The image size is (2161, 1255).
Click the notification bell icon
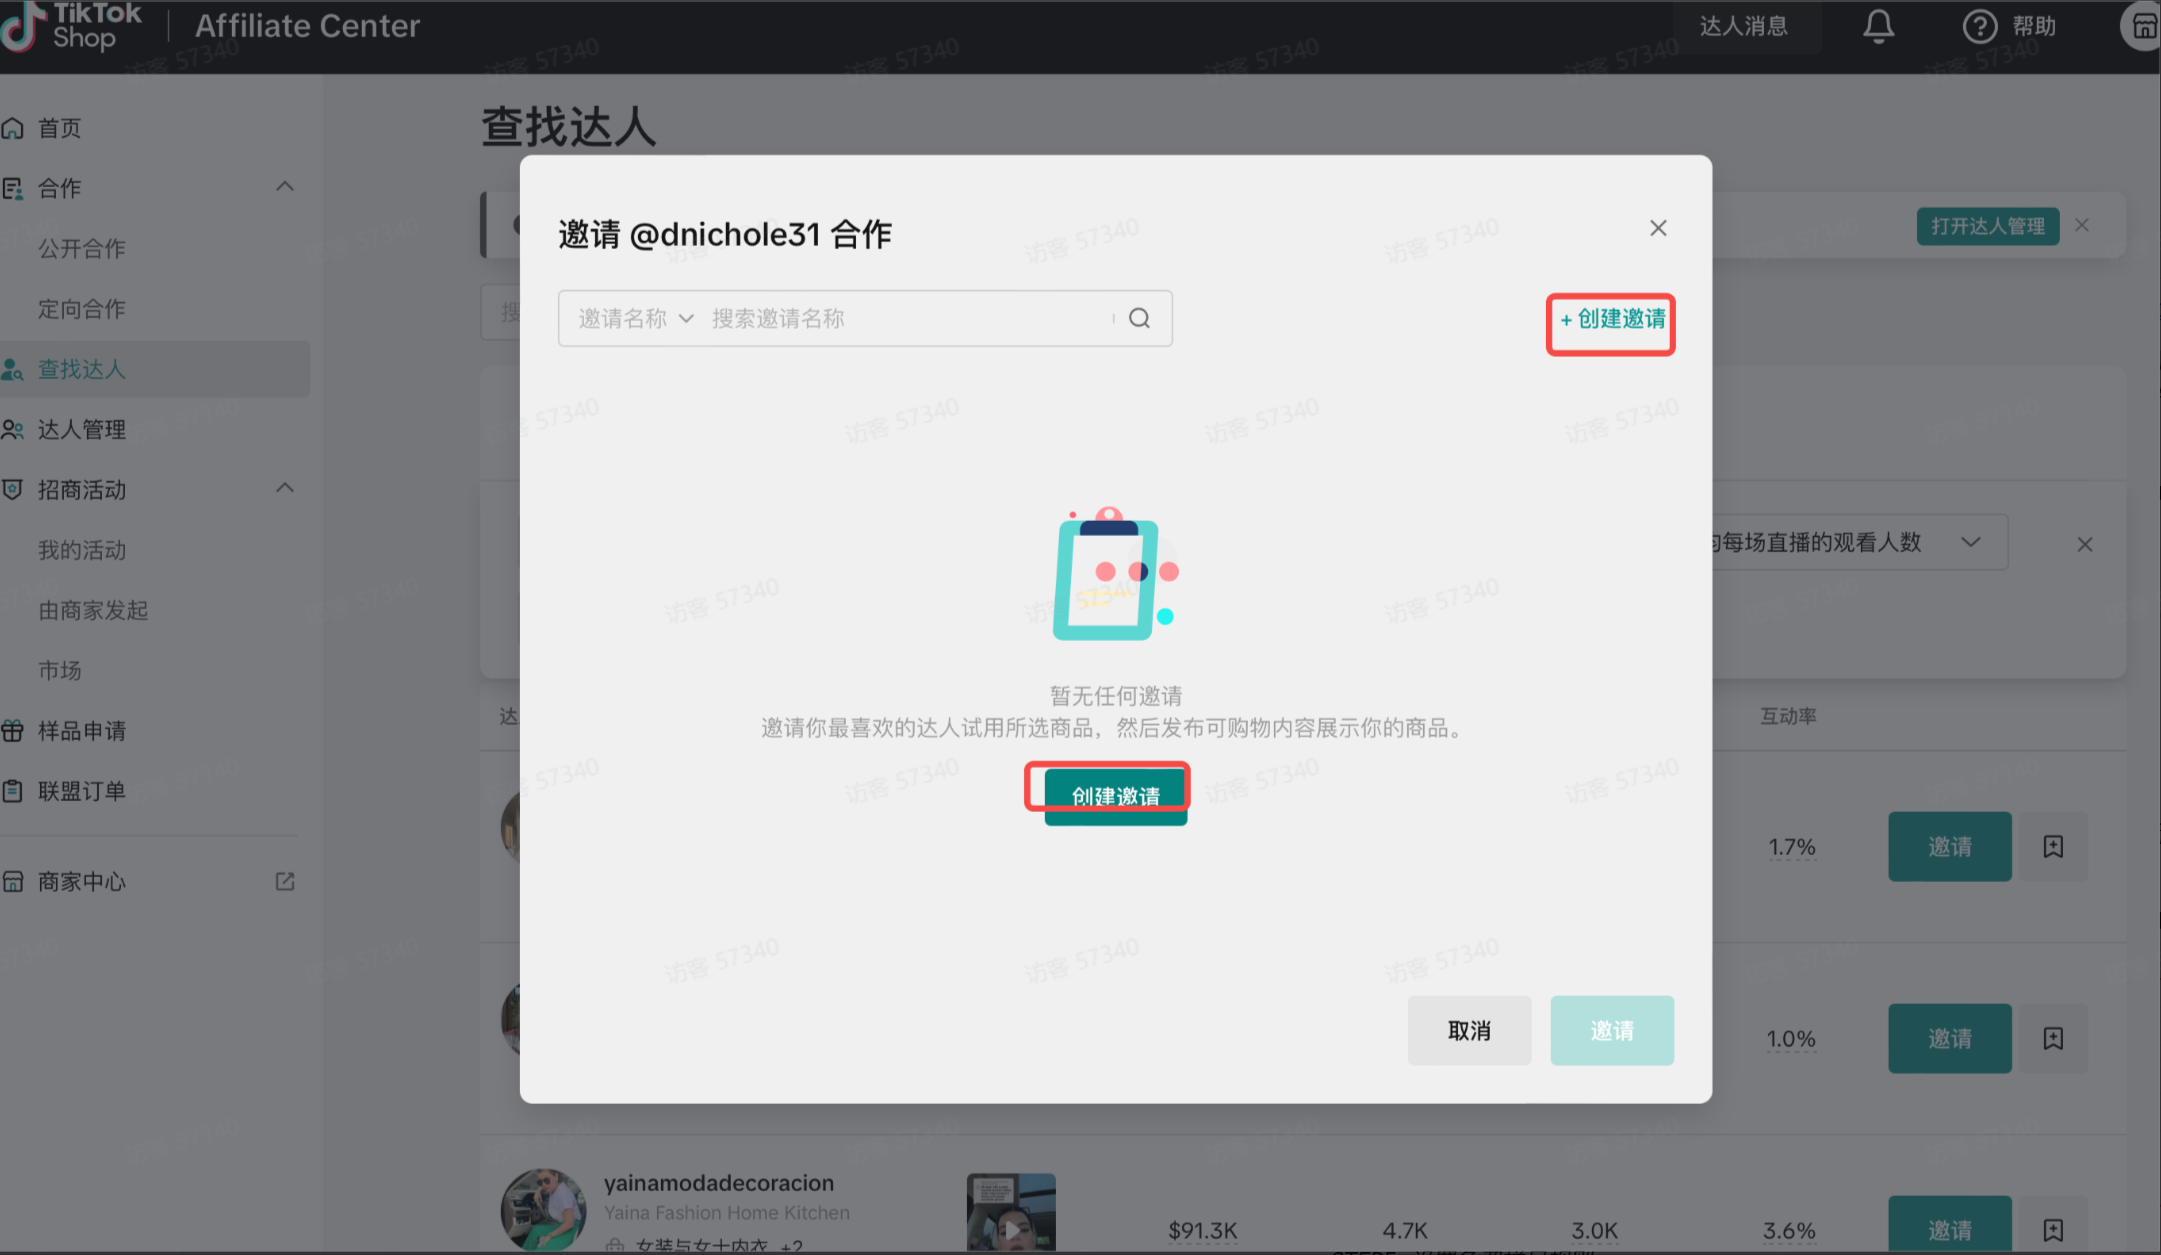pos(1878,26)
